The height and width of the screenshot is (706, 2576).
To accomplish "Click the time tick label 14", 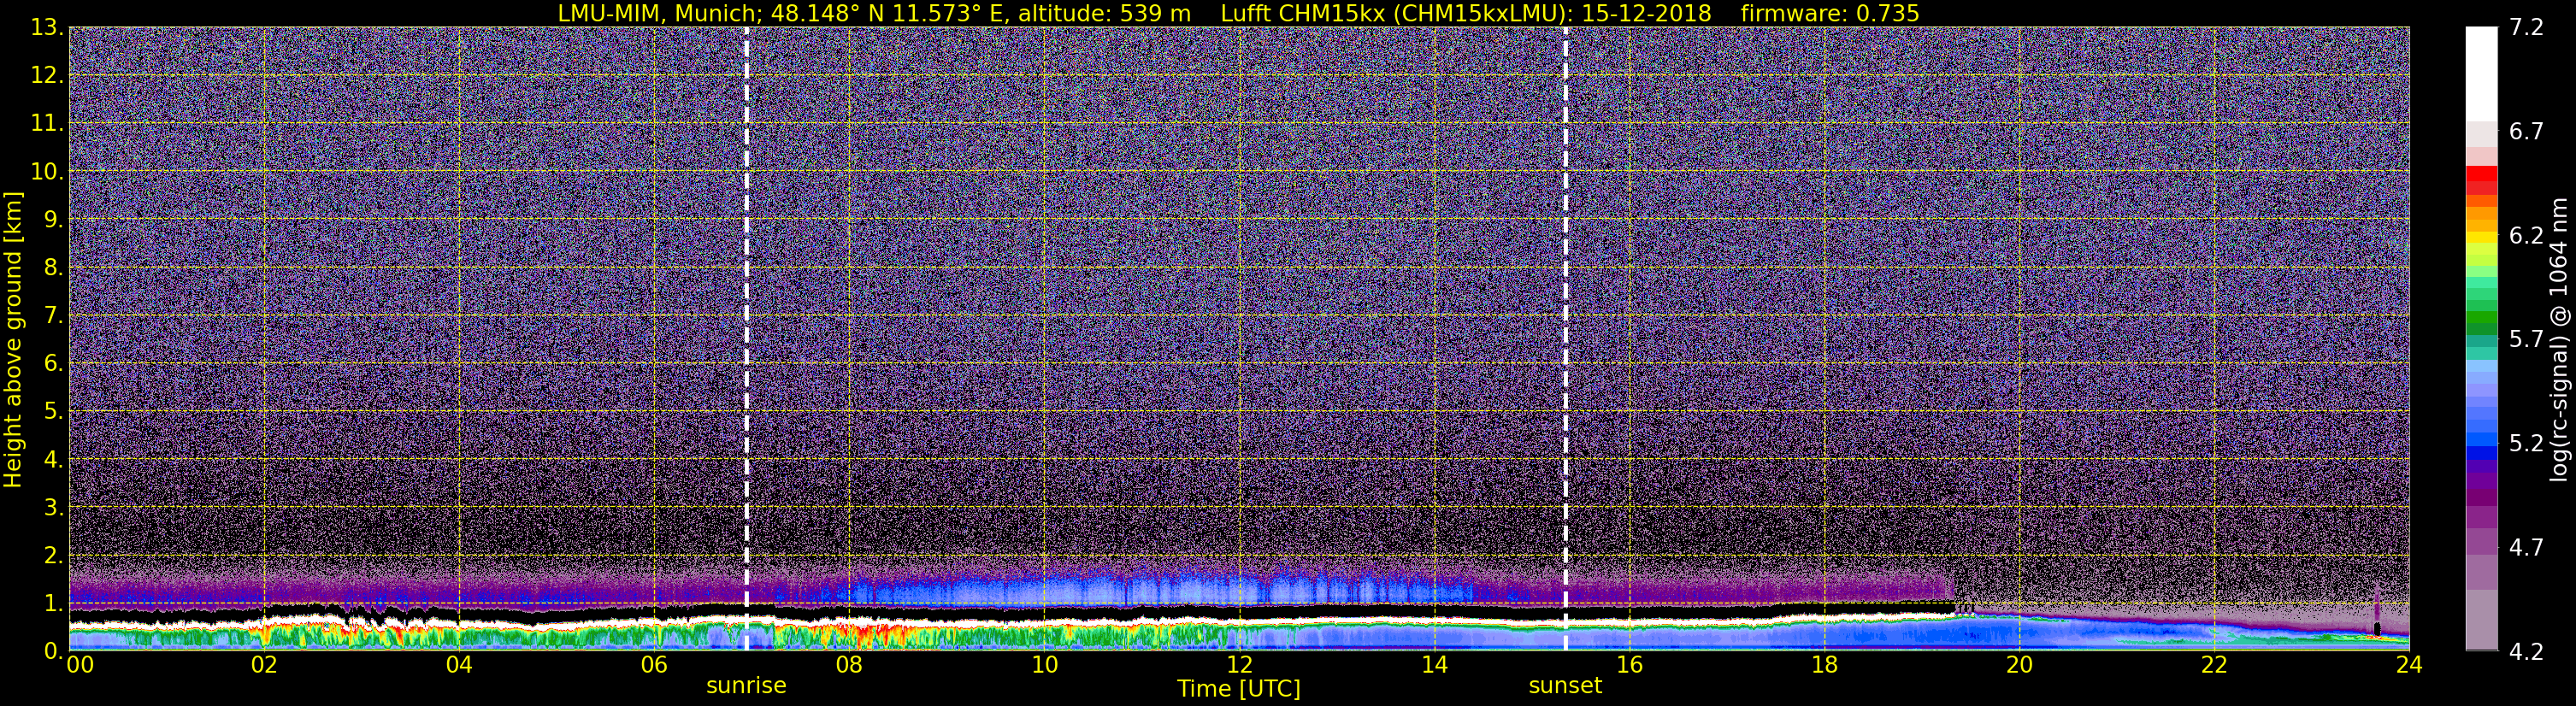I will [1434, 665].
